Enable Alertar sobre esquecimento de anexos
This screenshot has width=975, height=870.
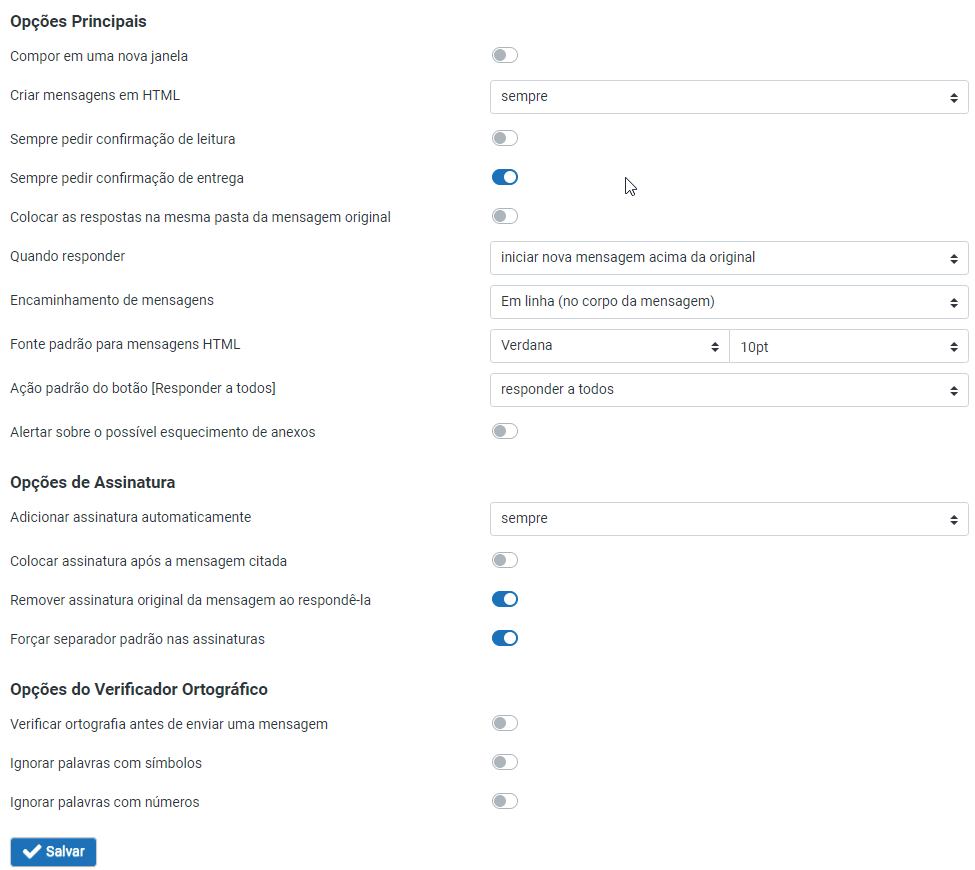[x=504, y=431]
